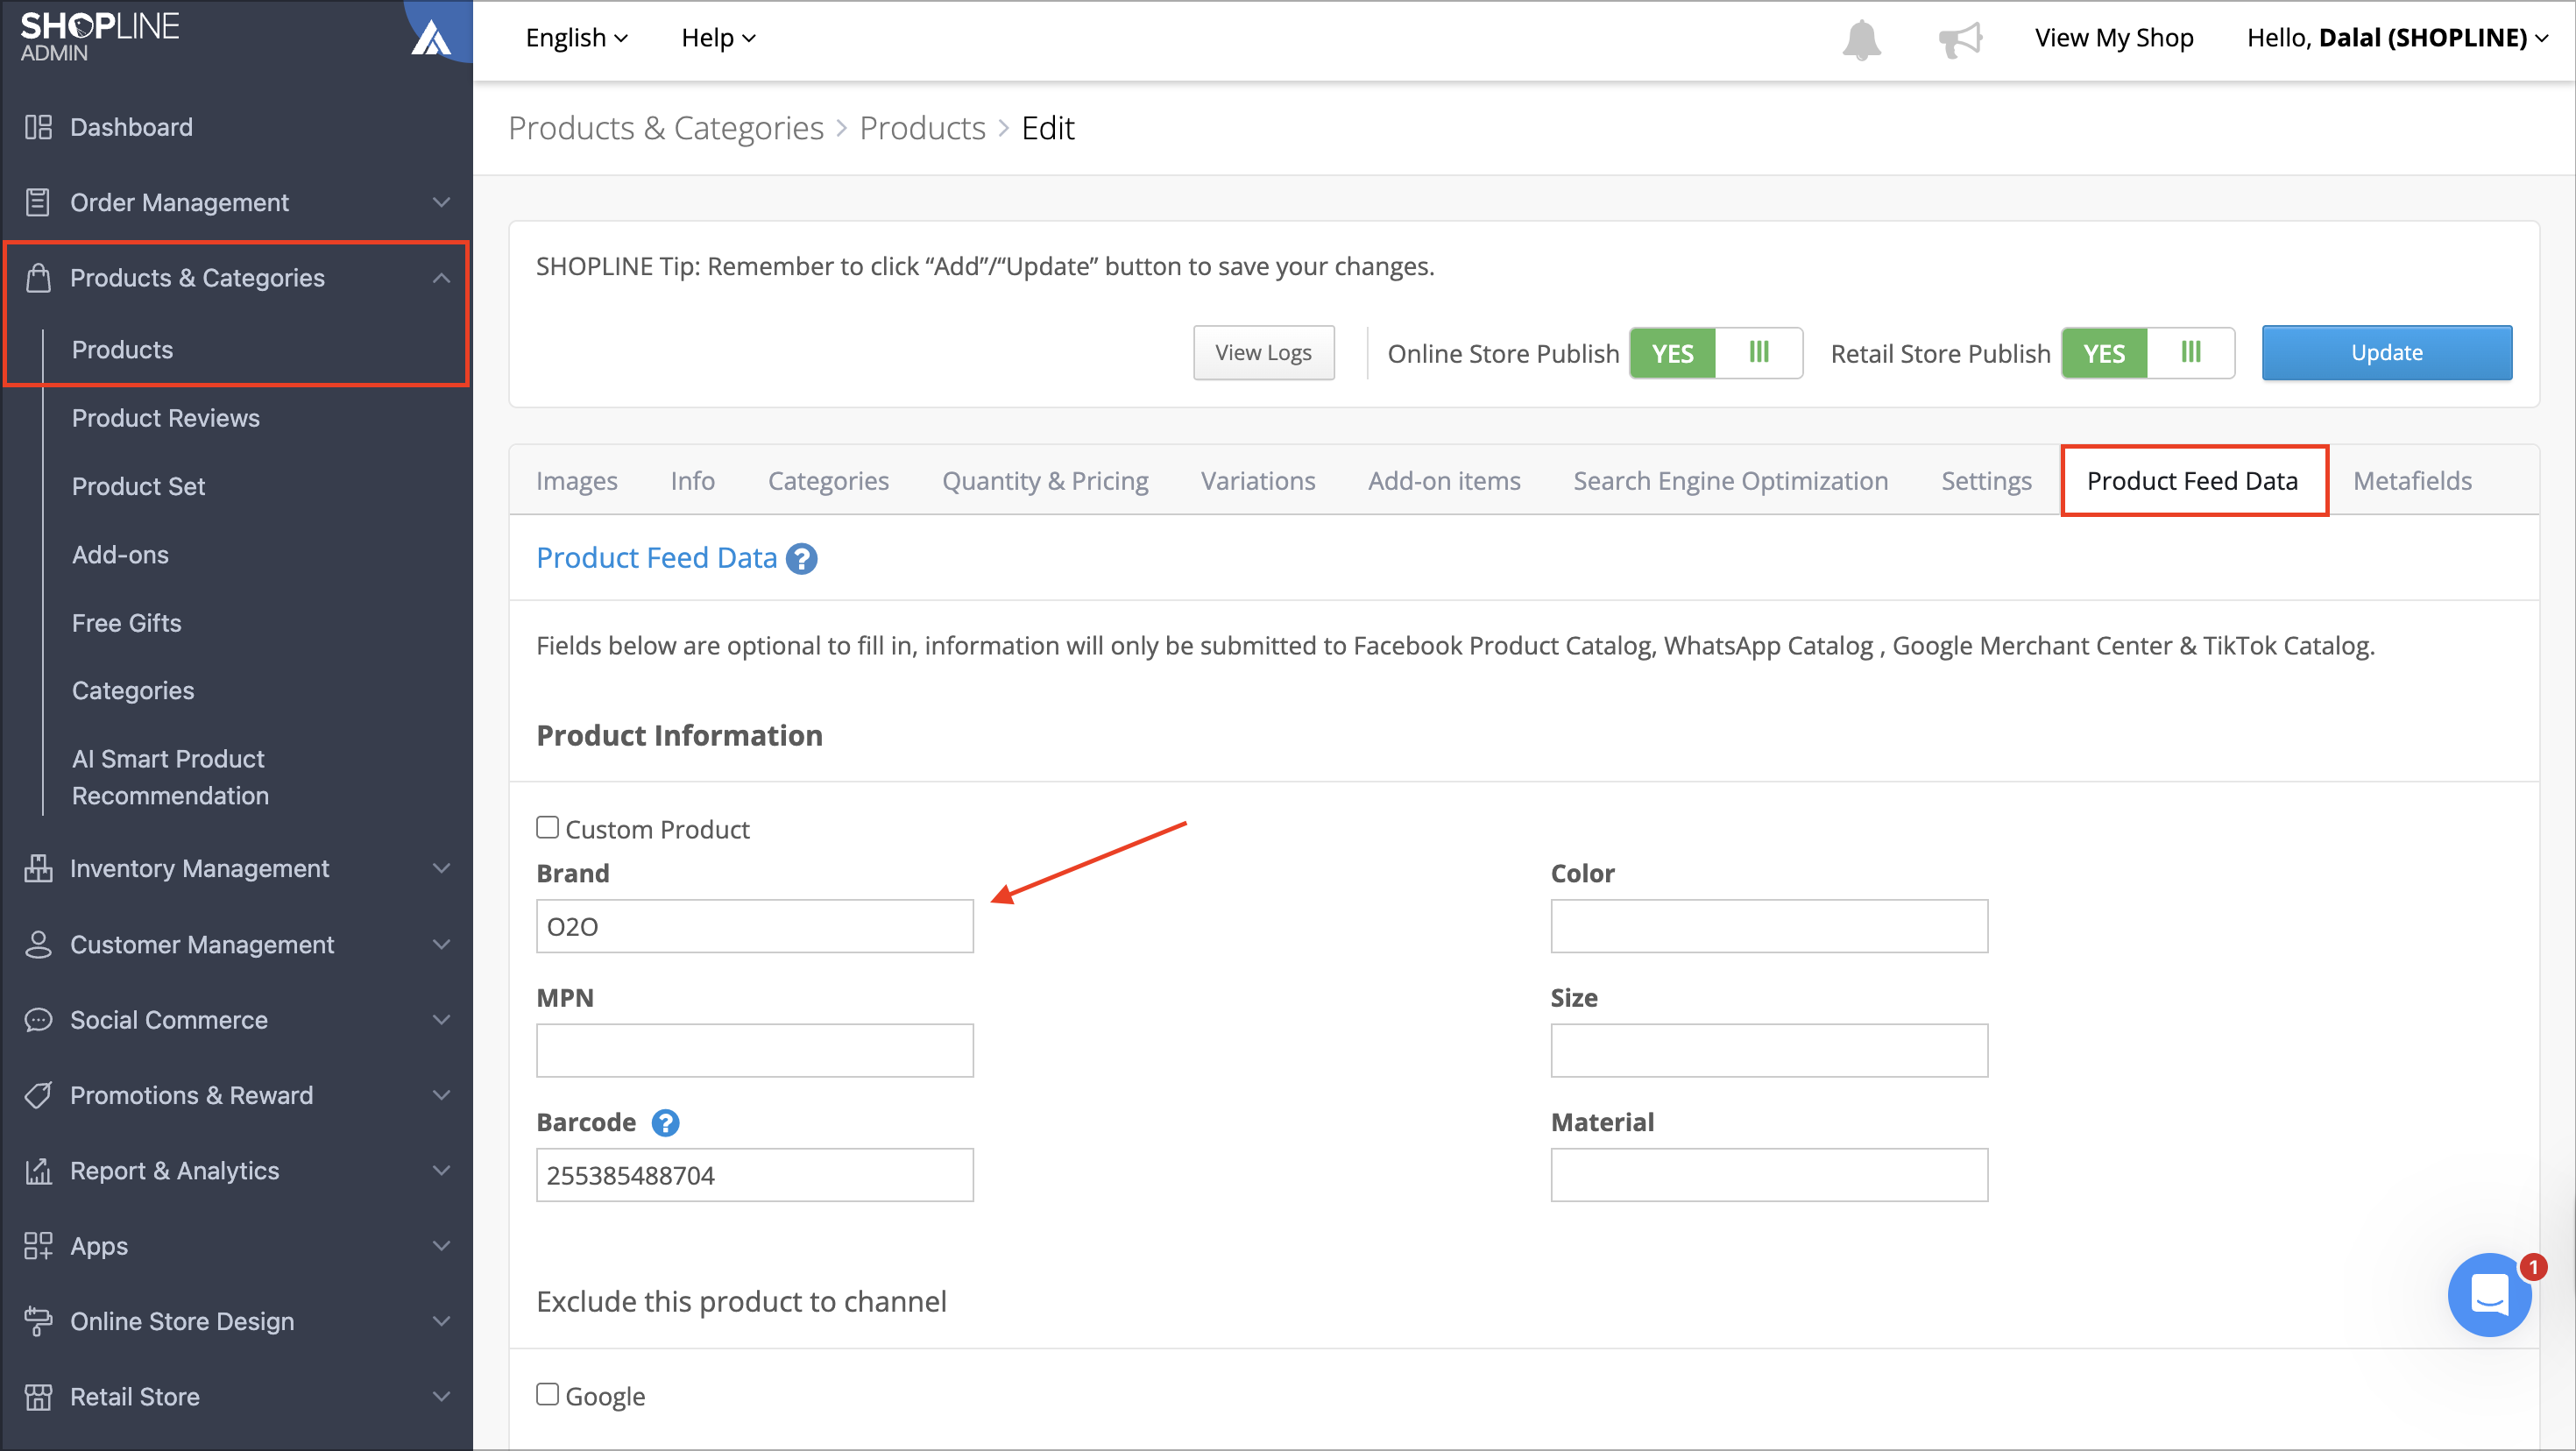
Task: Expand the Order Management chevron
Action: [x=441, y=202]
